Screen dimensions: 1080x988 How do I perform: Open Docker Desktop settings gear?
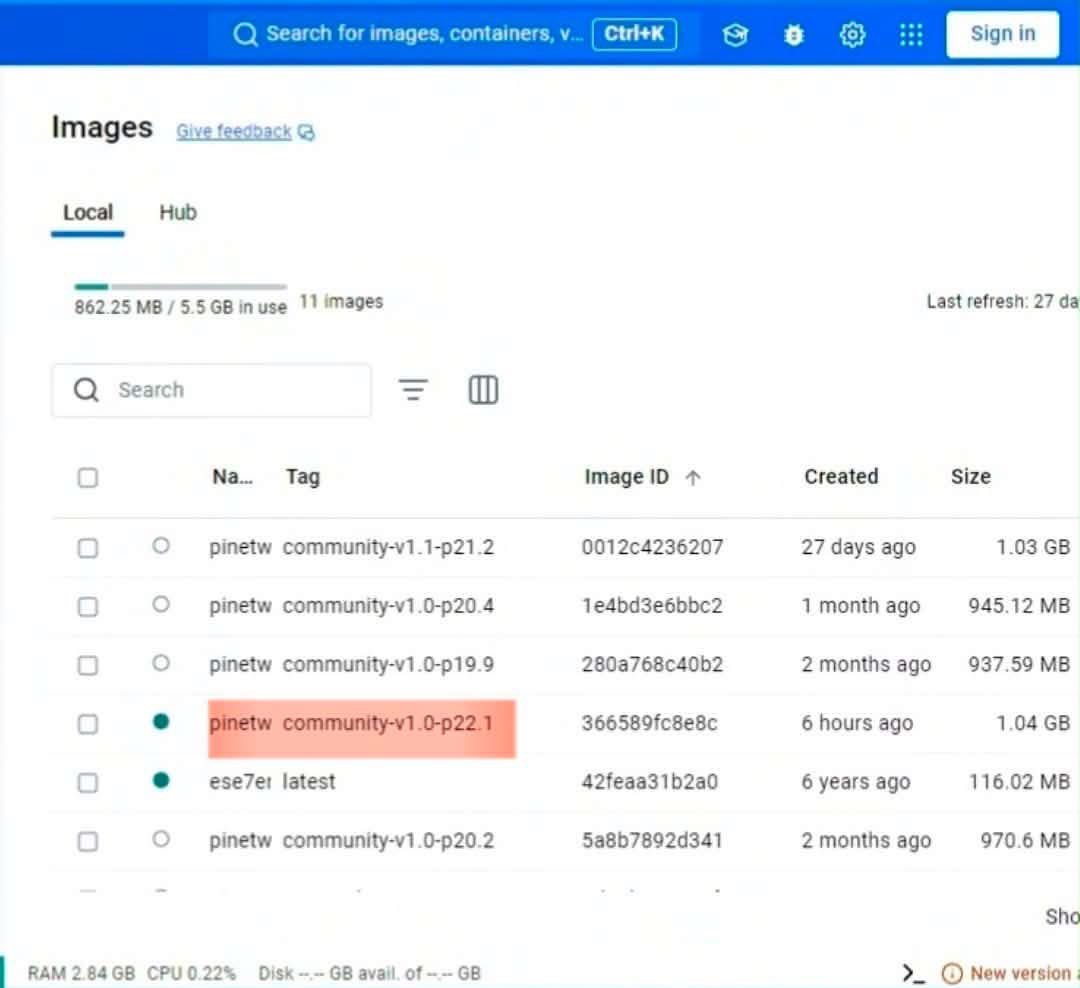[851, 34]
